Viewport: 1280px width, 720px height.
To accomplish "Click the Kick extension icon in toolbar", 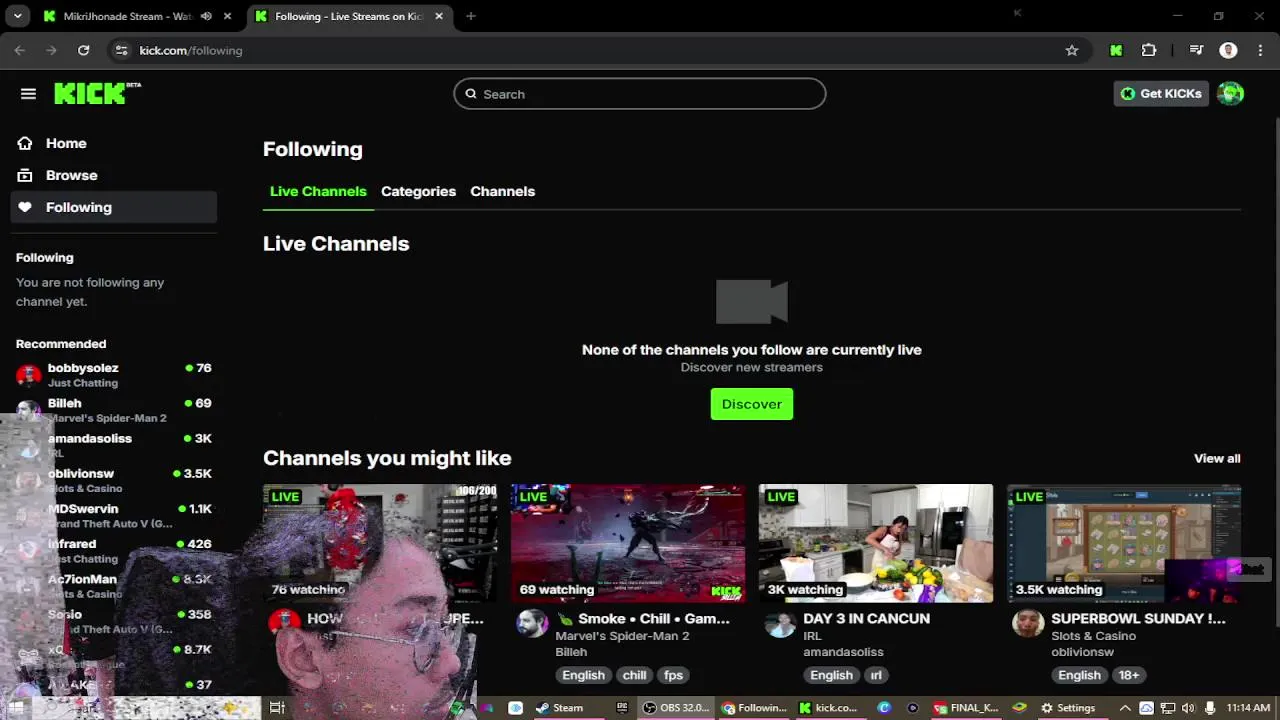I will point(1116,50).
